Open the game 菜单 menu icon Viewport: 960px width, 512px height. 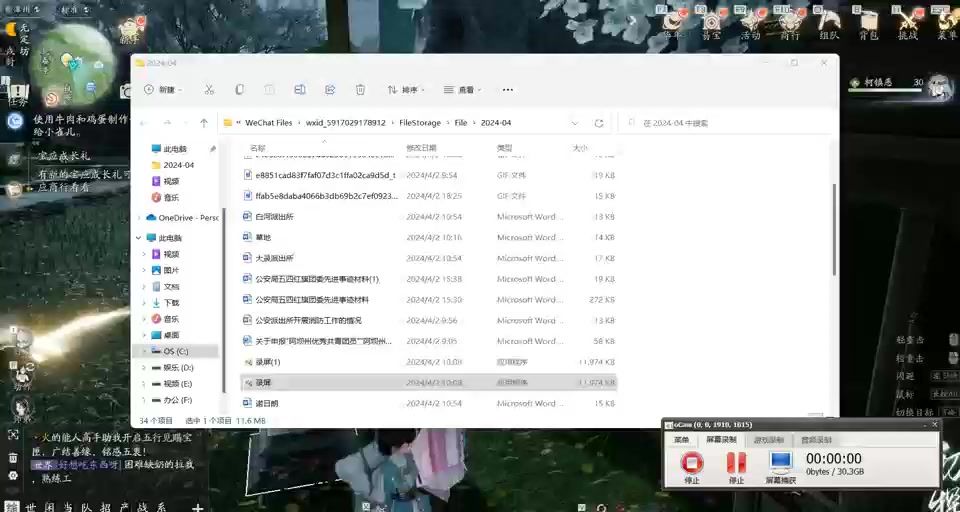click(x=947, y=22)
